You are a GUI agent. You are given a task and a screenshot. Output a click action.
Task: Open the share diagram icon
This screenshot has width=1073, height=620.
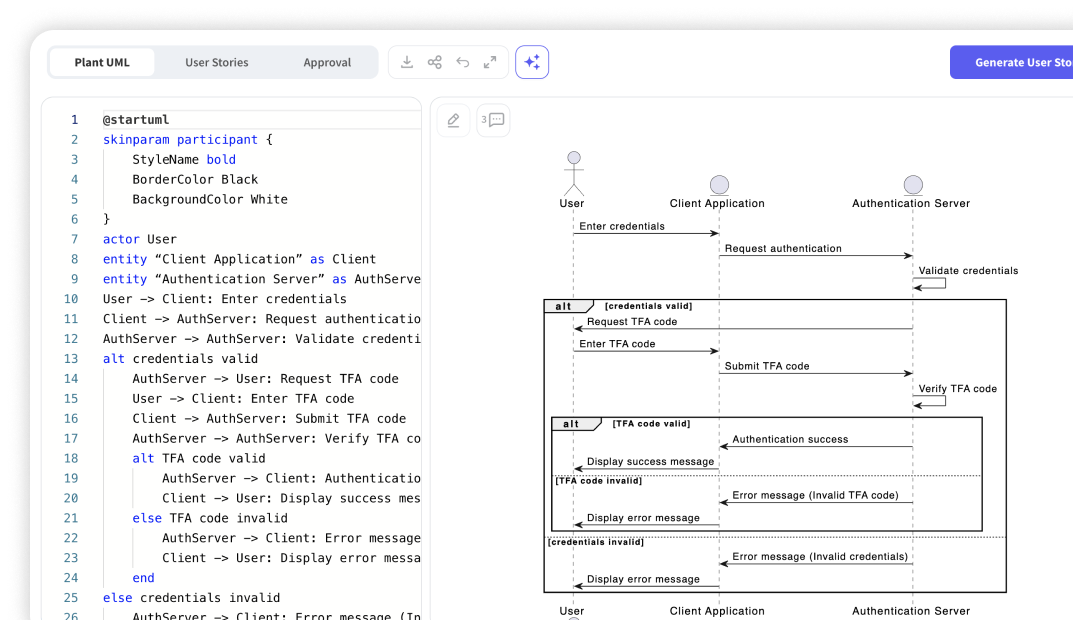(434, 62)
